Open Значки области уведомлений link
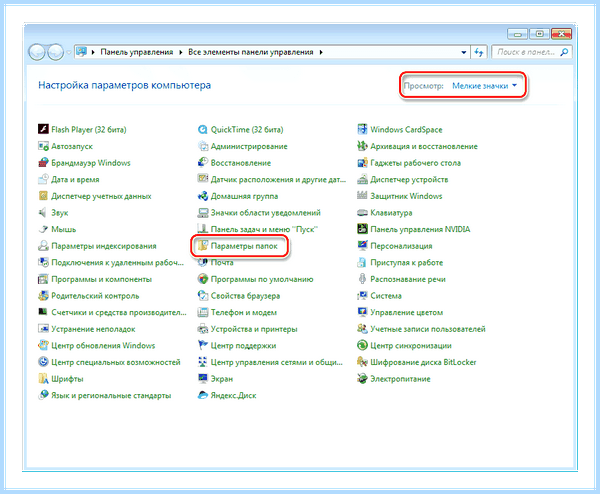Screen dimensions: 600x494 pos(266,213)
